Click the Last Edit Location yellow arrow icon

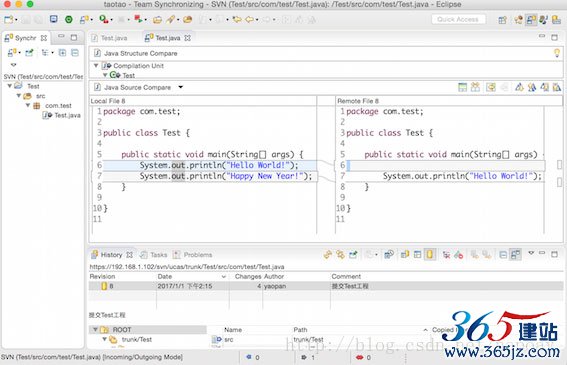237,19
